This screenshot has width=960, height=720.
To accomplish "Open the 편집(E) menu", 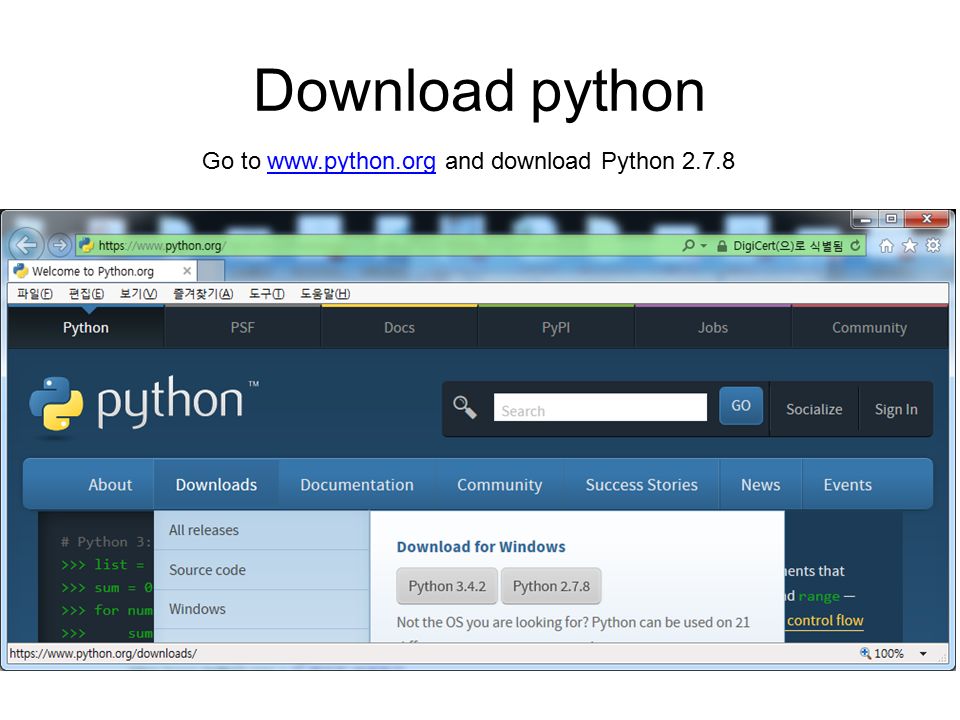I will (x=86, y=294).
